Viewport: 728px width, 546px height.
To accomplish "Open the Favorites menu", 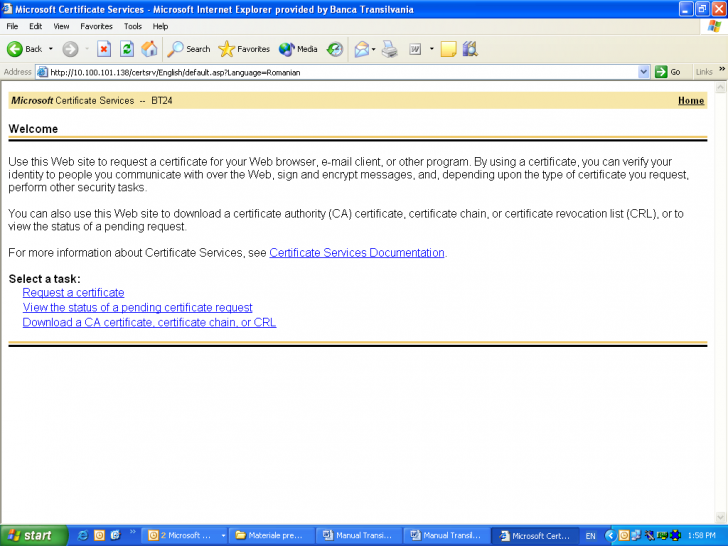I will click(x=96, y=26).
